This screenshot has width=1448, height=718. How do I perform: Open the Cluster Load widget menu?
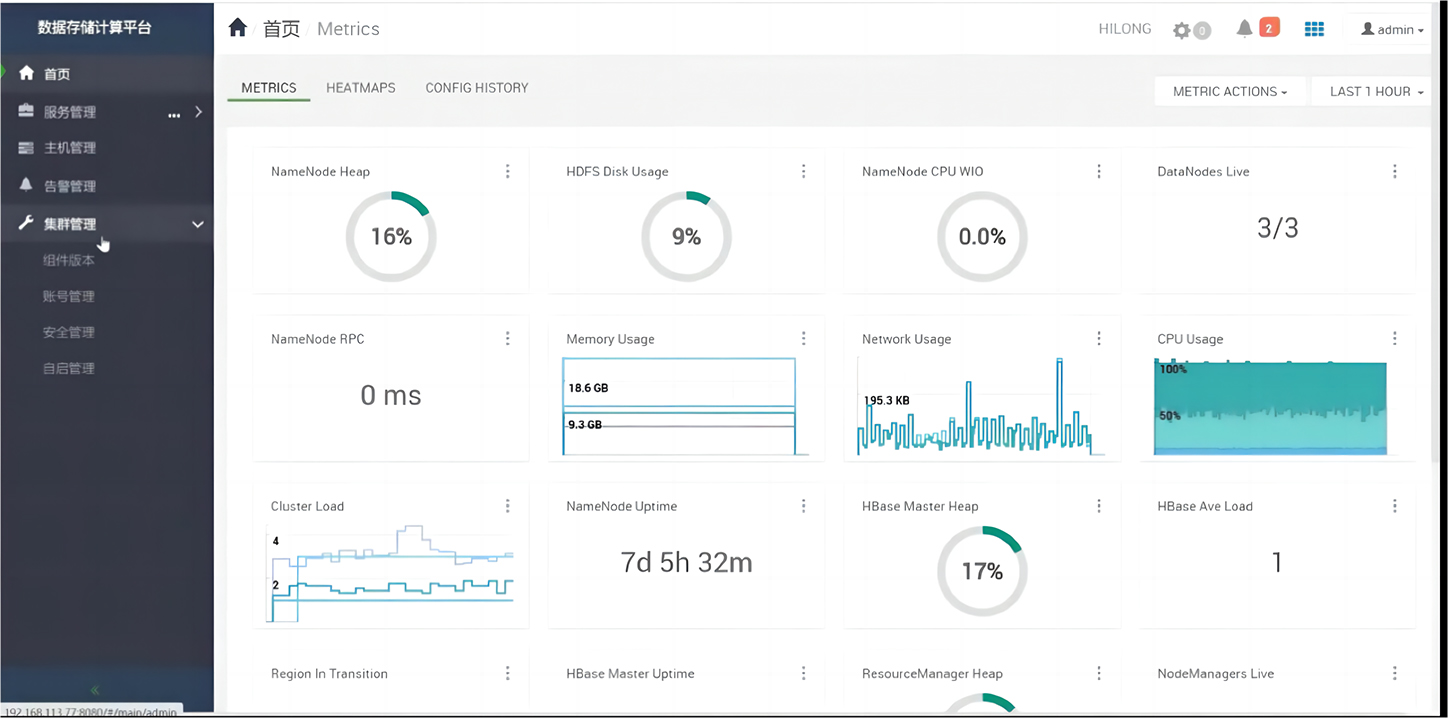coord(508,506)
